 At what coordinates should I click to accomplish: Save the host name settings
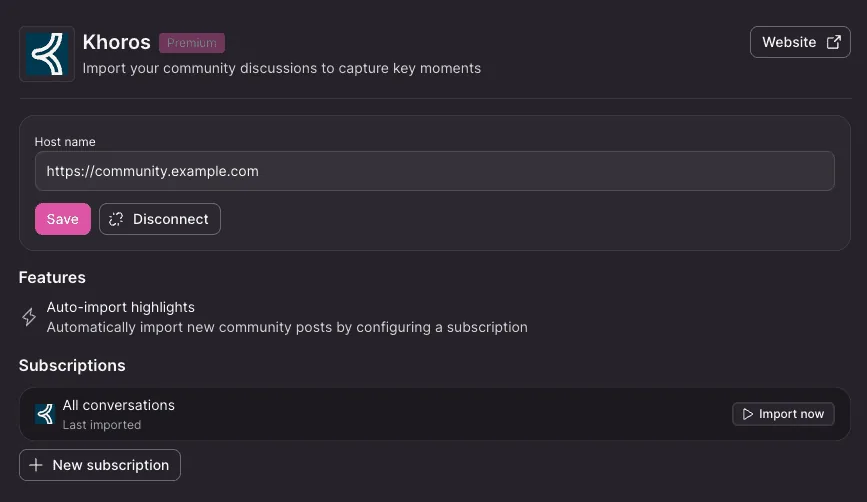point(62,219)
